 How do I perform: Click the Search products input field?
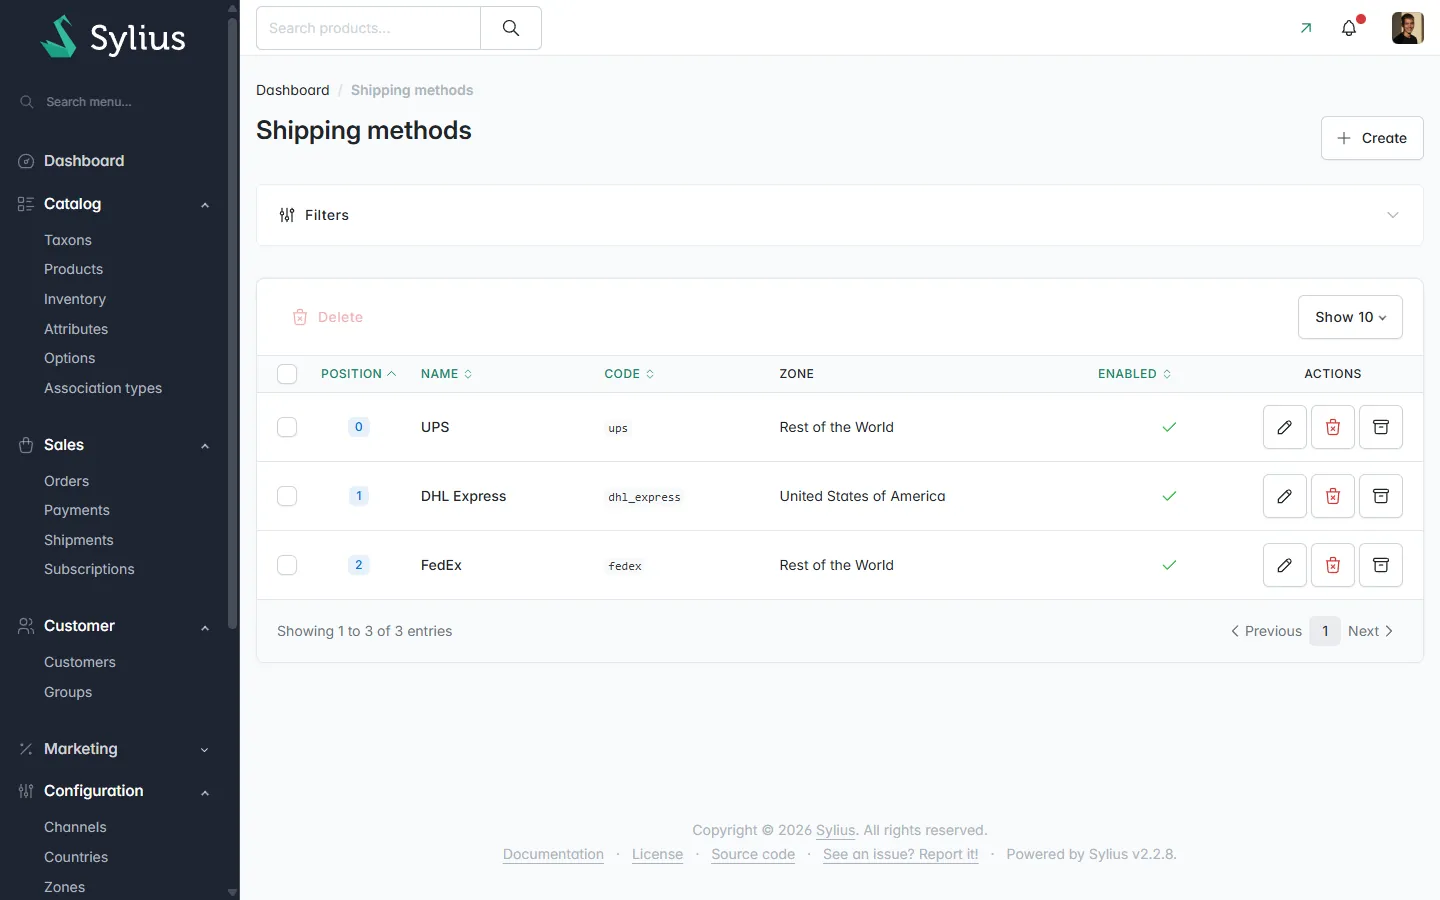368,28
